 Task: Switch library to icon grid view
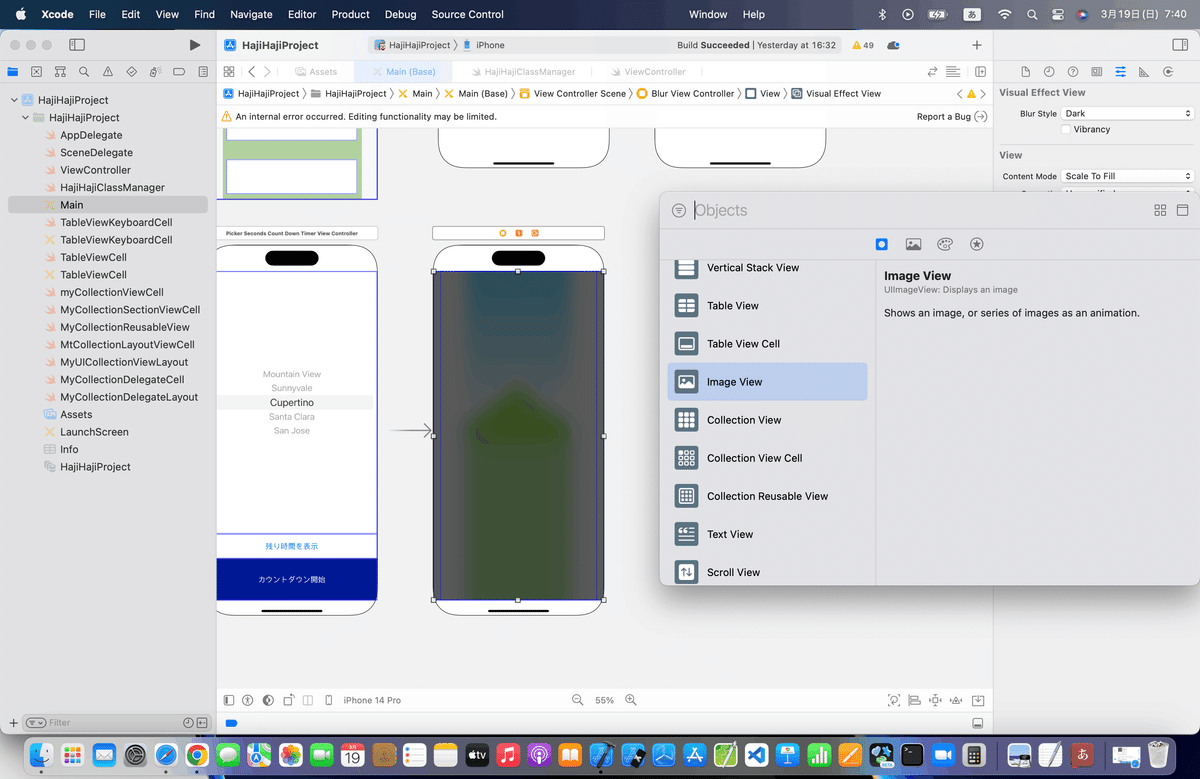[x=1160, y=210]
